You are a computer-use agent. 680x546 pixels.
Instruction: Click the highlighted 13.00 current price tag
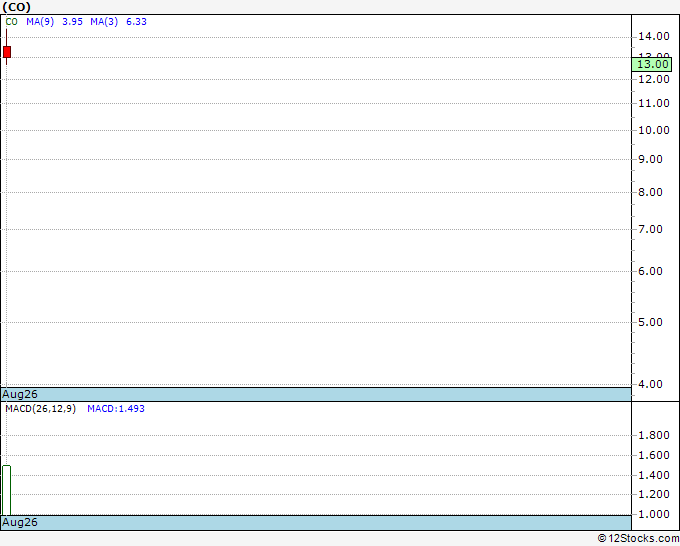pos(652,65)
